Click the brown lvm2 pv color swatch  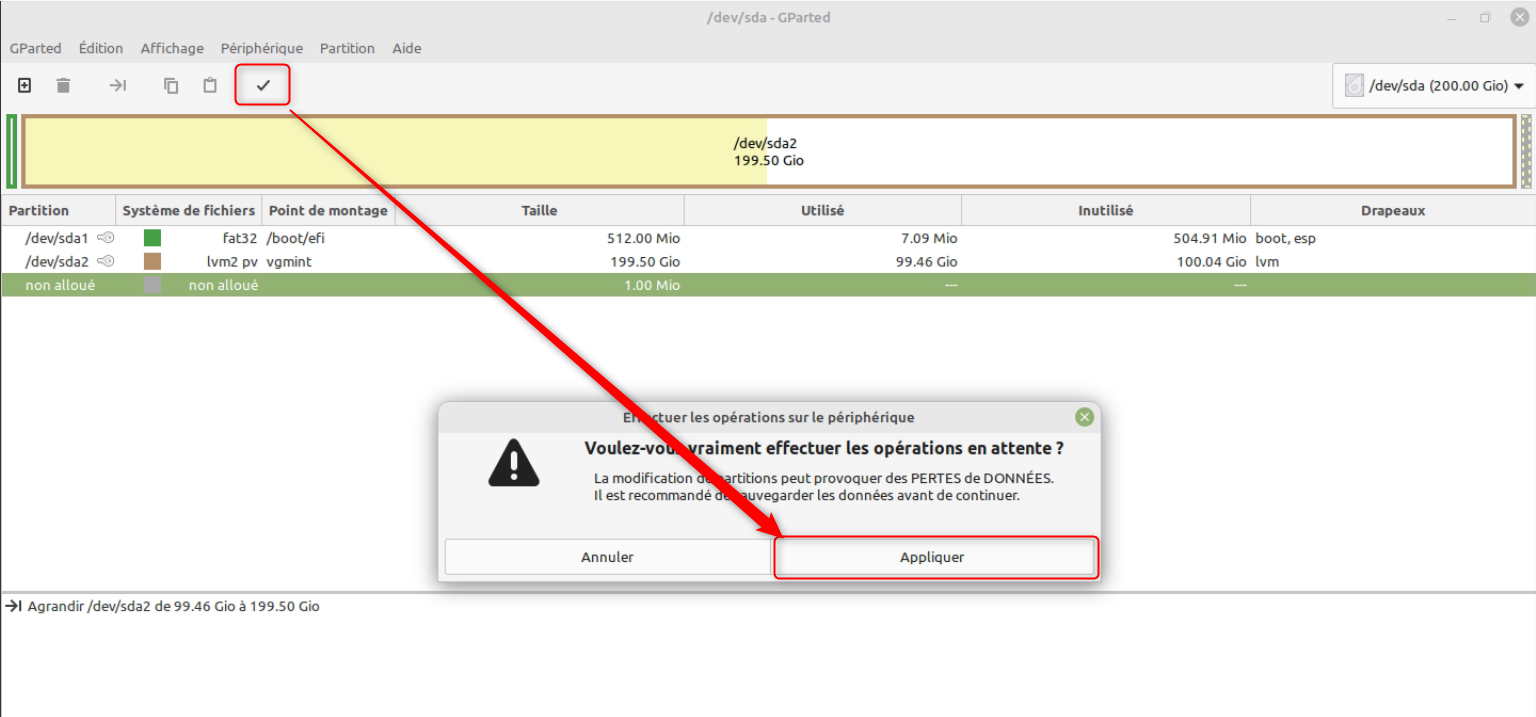pos(152,261)
